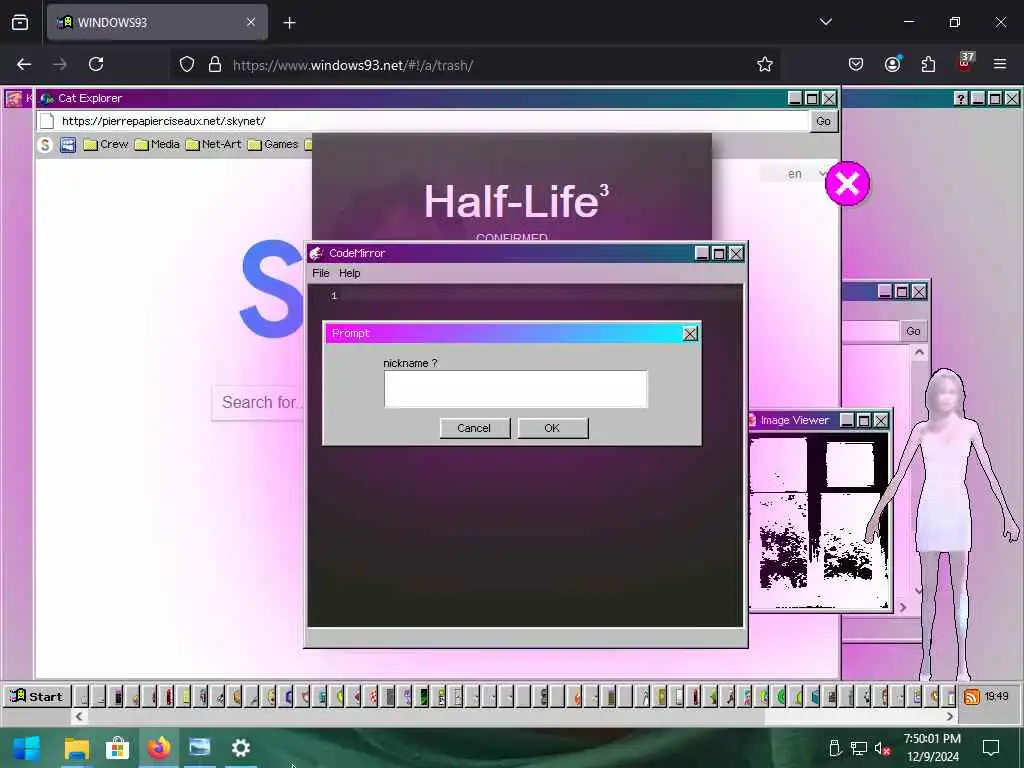The image size is (1024, 768).
Task: Click left arrow of the taskbar horizontal scrollbar
Action: point(78,716)
